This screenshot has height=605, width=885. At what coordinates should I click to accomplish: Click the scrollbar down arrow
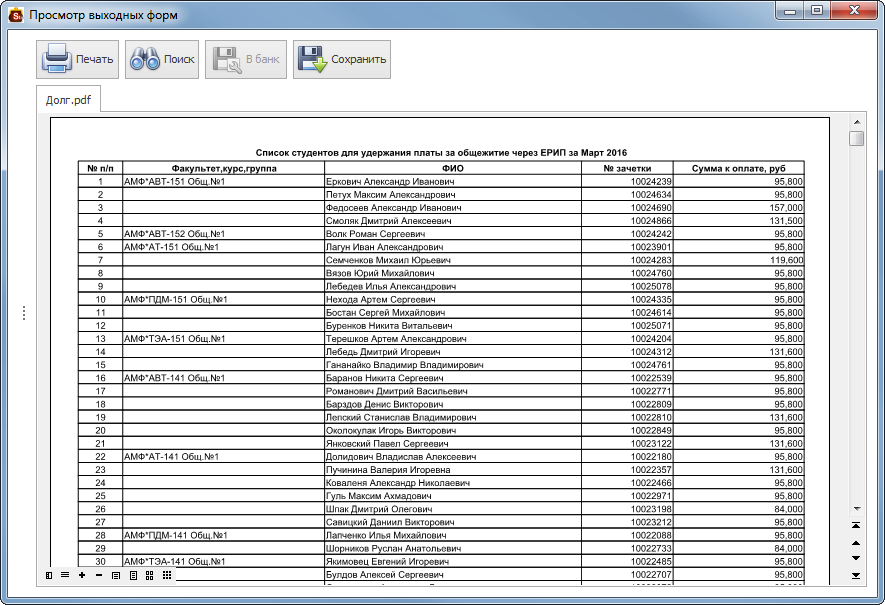pos(857,508)
